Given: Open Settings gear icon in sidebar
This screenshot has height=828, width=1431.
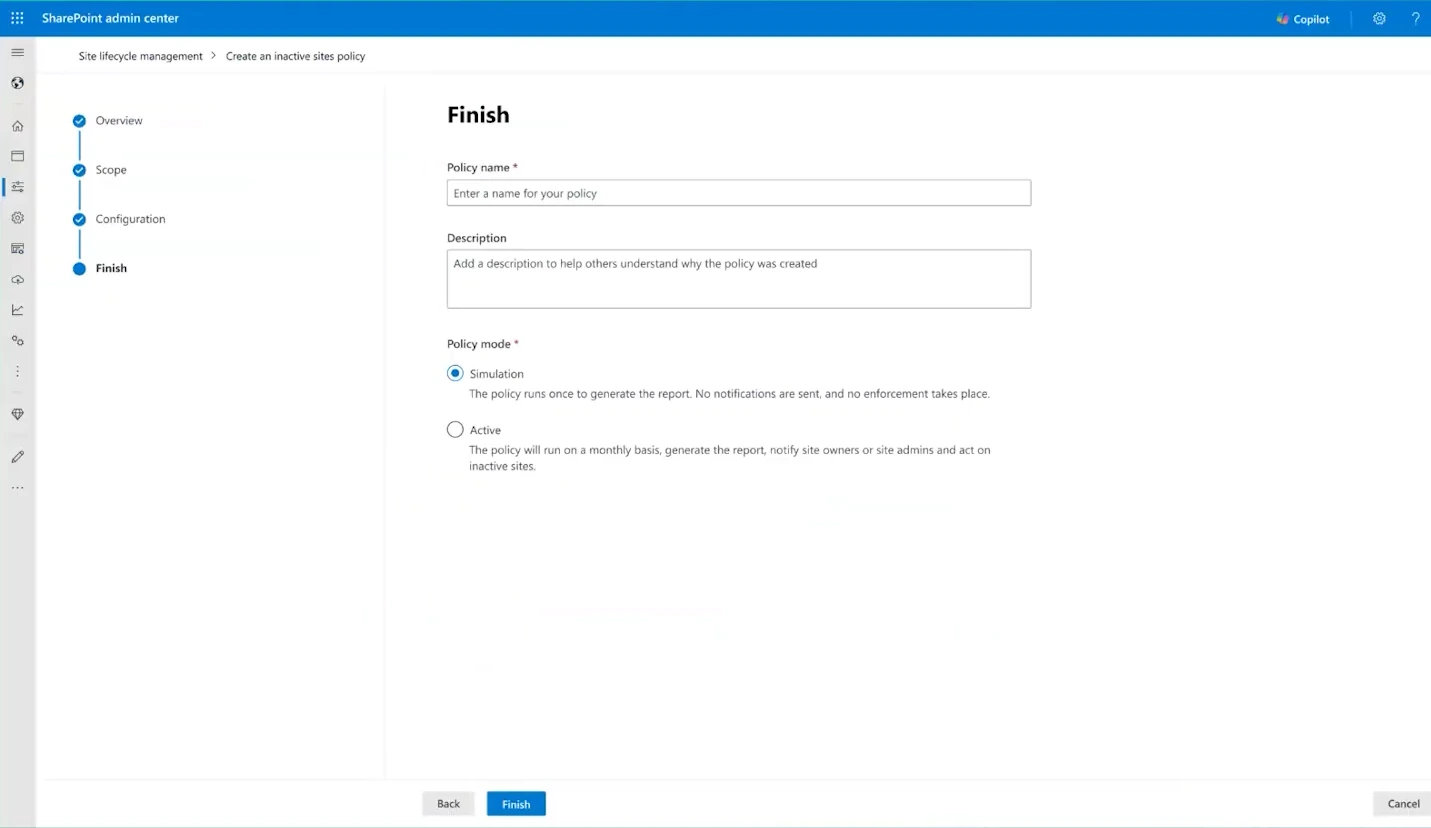Looking at the screenshot, I should pyautogui.click(x=17, y=217).
